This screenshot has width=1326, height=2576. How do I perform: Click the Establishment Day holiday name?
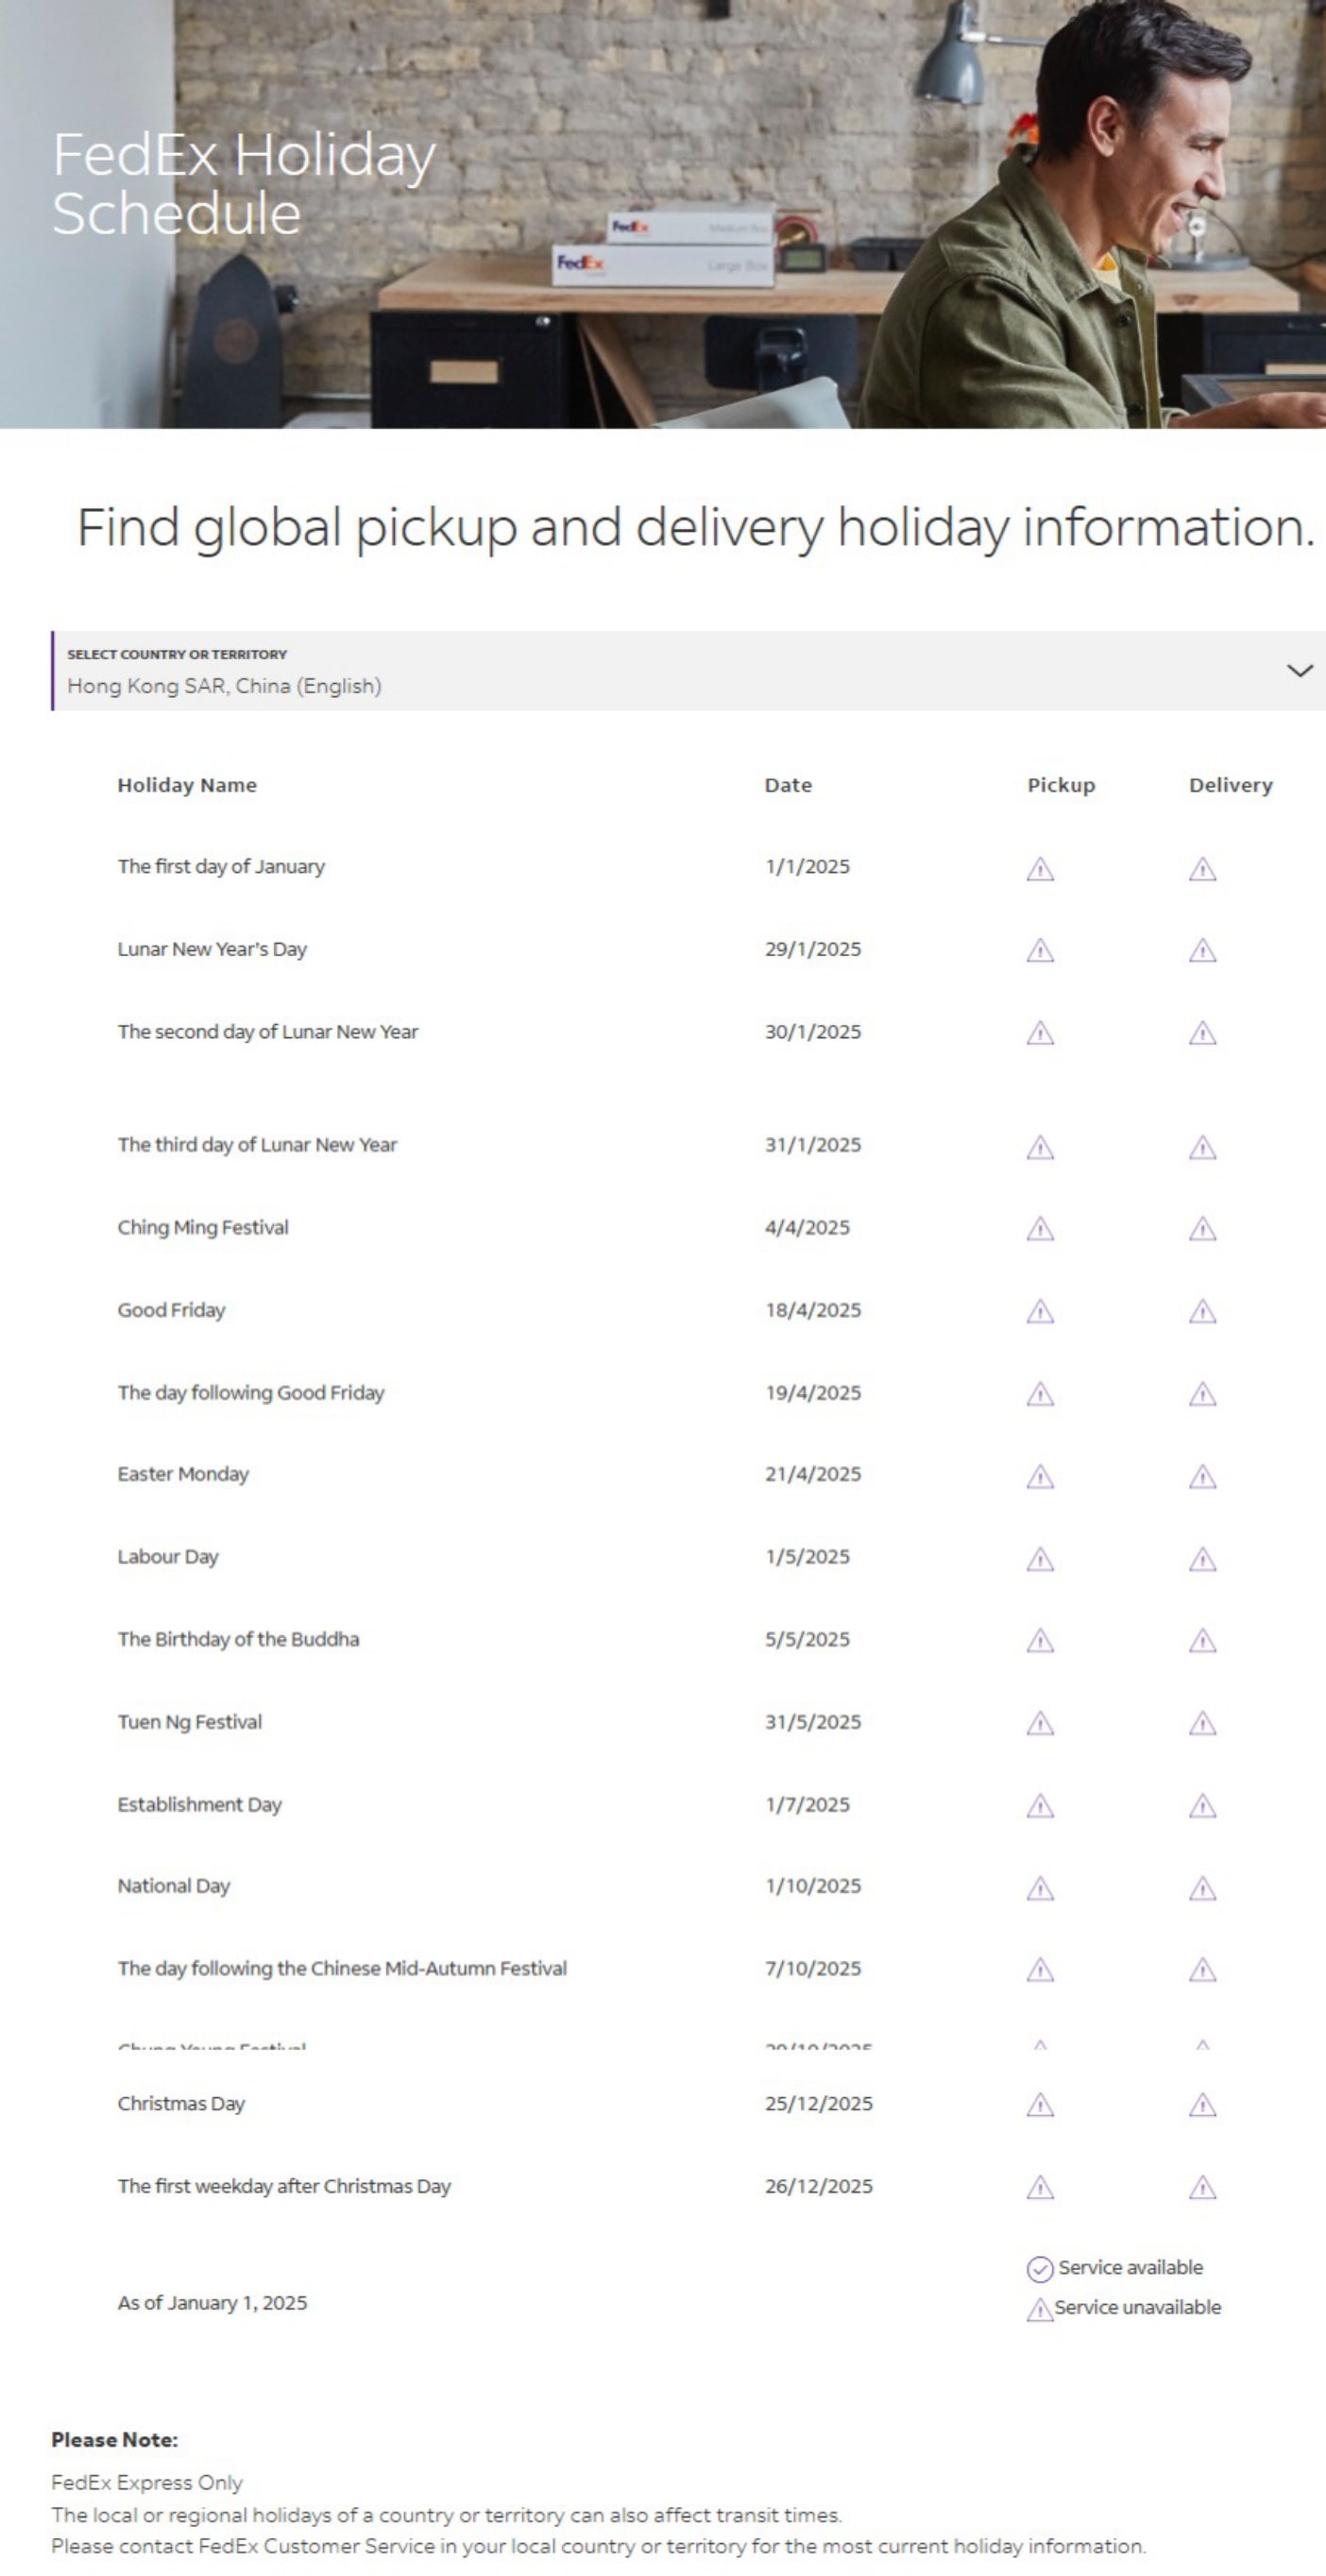coord(200,1805)
